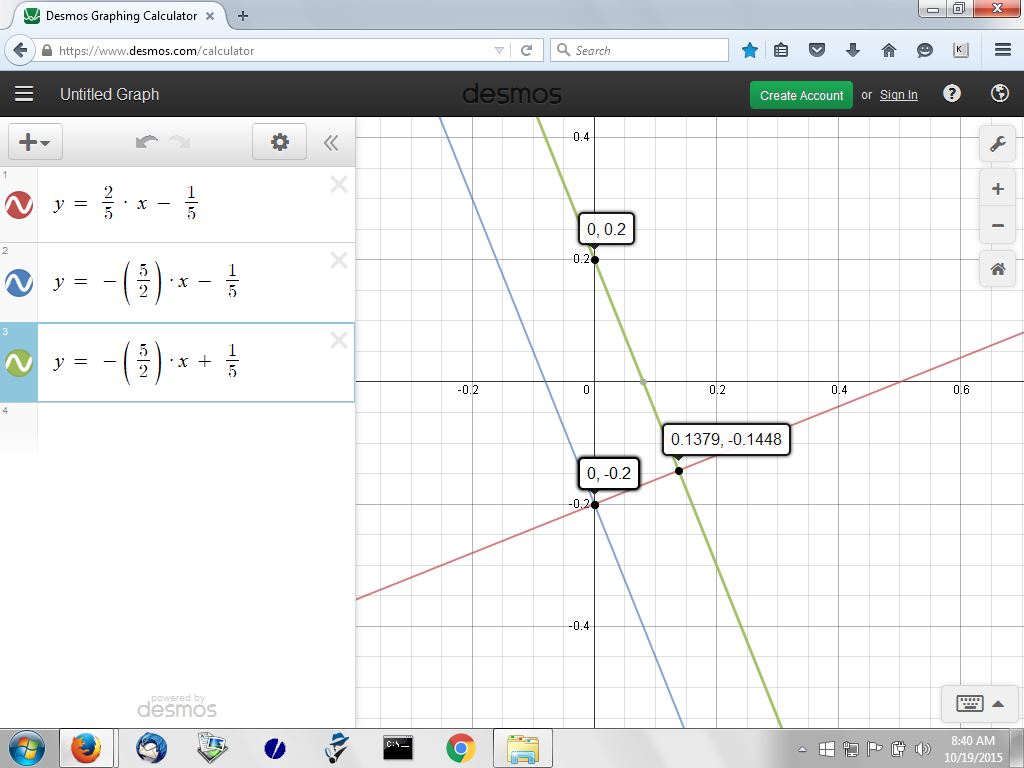The height and width of the screenshot is (768, 1024).
Task: Open the taskbar clock and date
Action: [973, 749]
